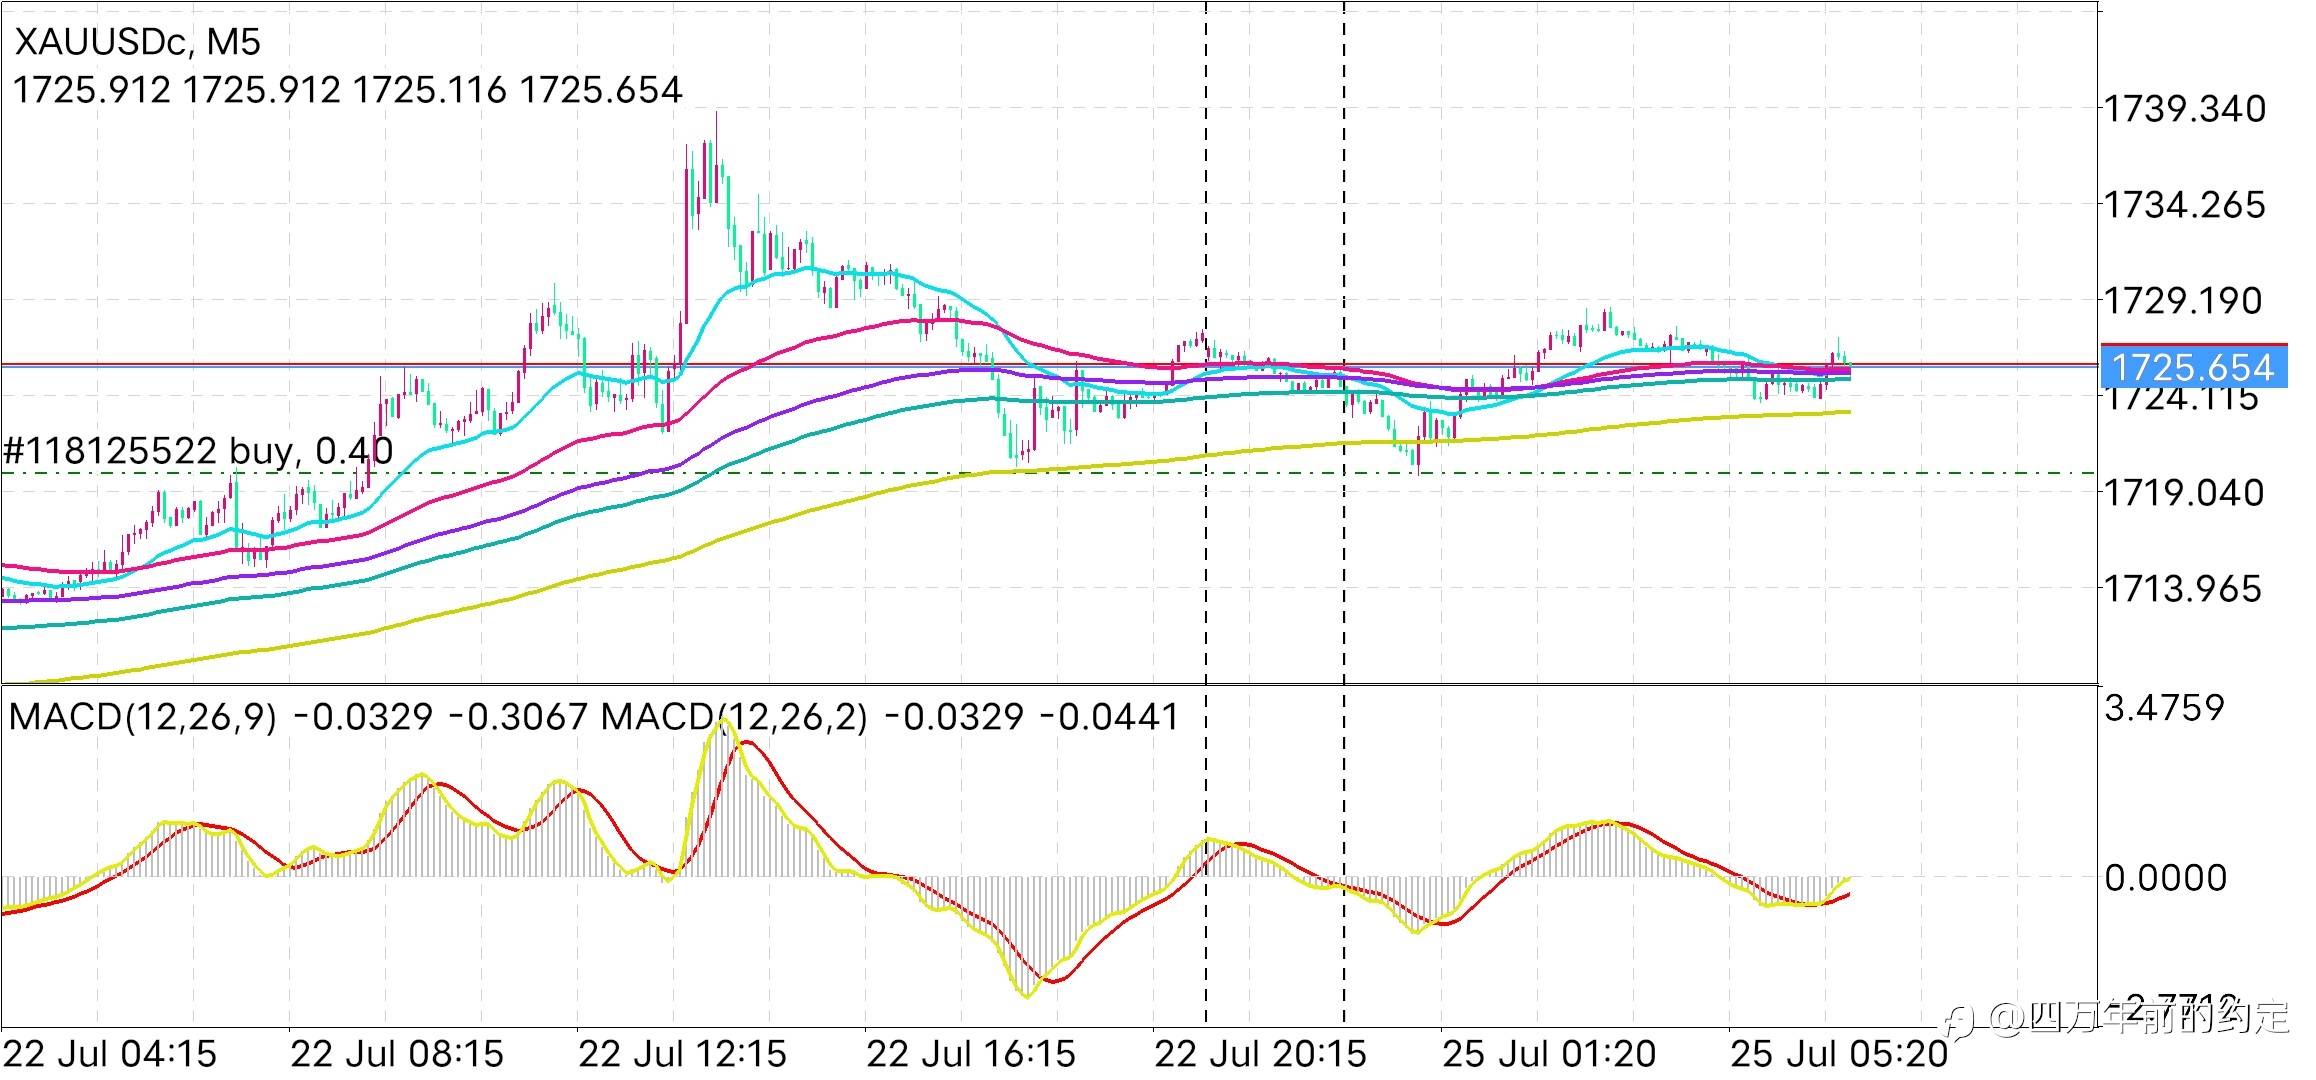Image resolution: width=2316 pixels, height=1080 pixels.
Task: Click the 1719.040 price scale label
Action: (2184, 493)
